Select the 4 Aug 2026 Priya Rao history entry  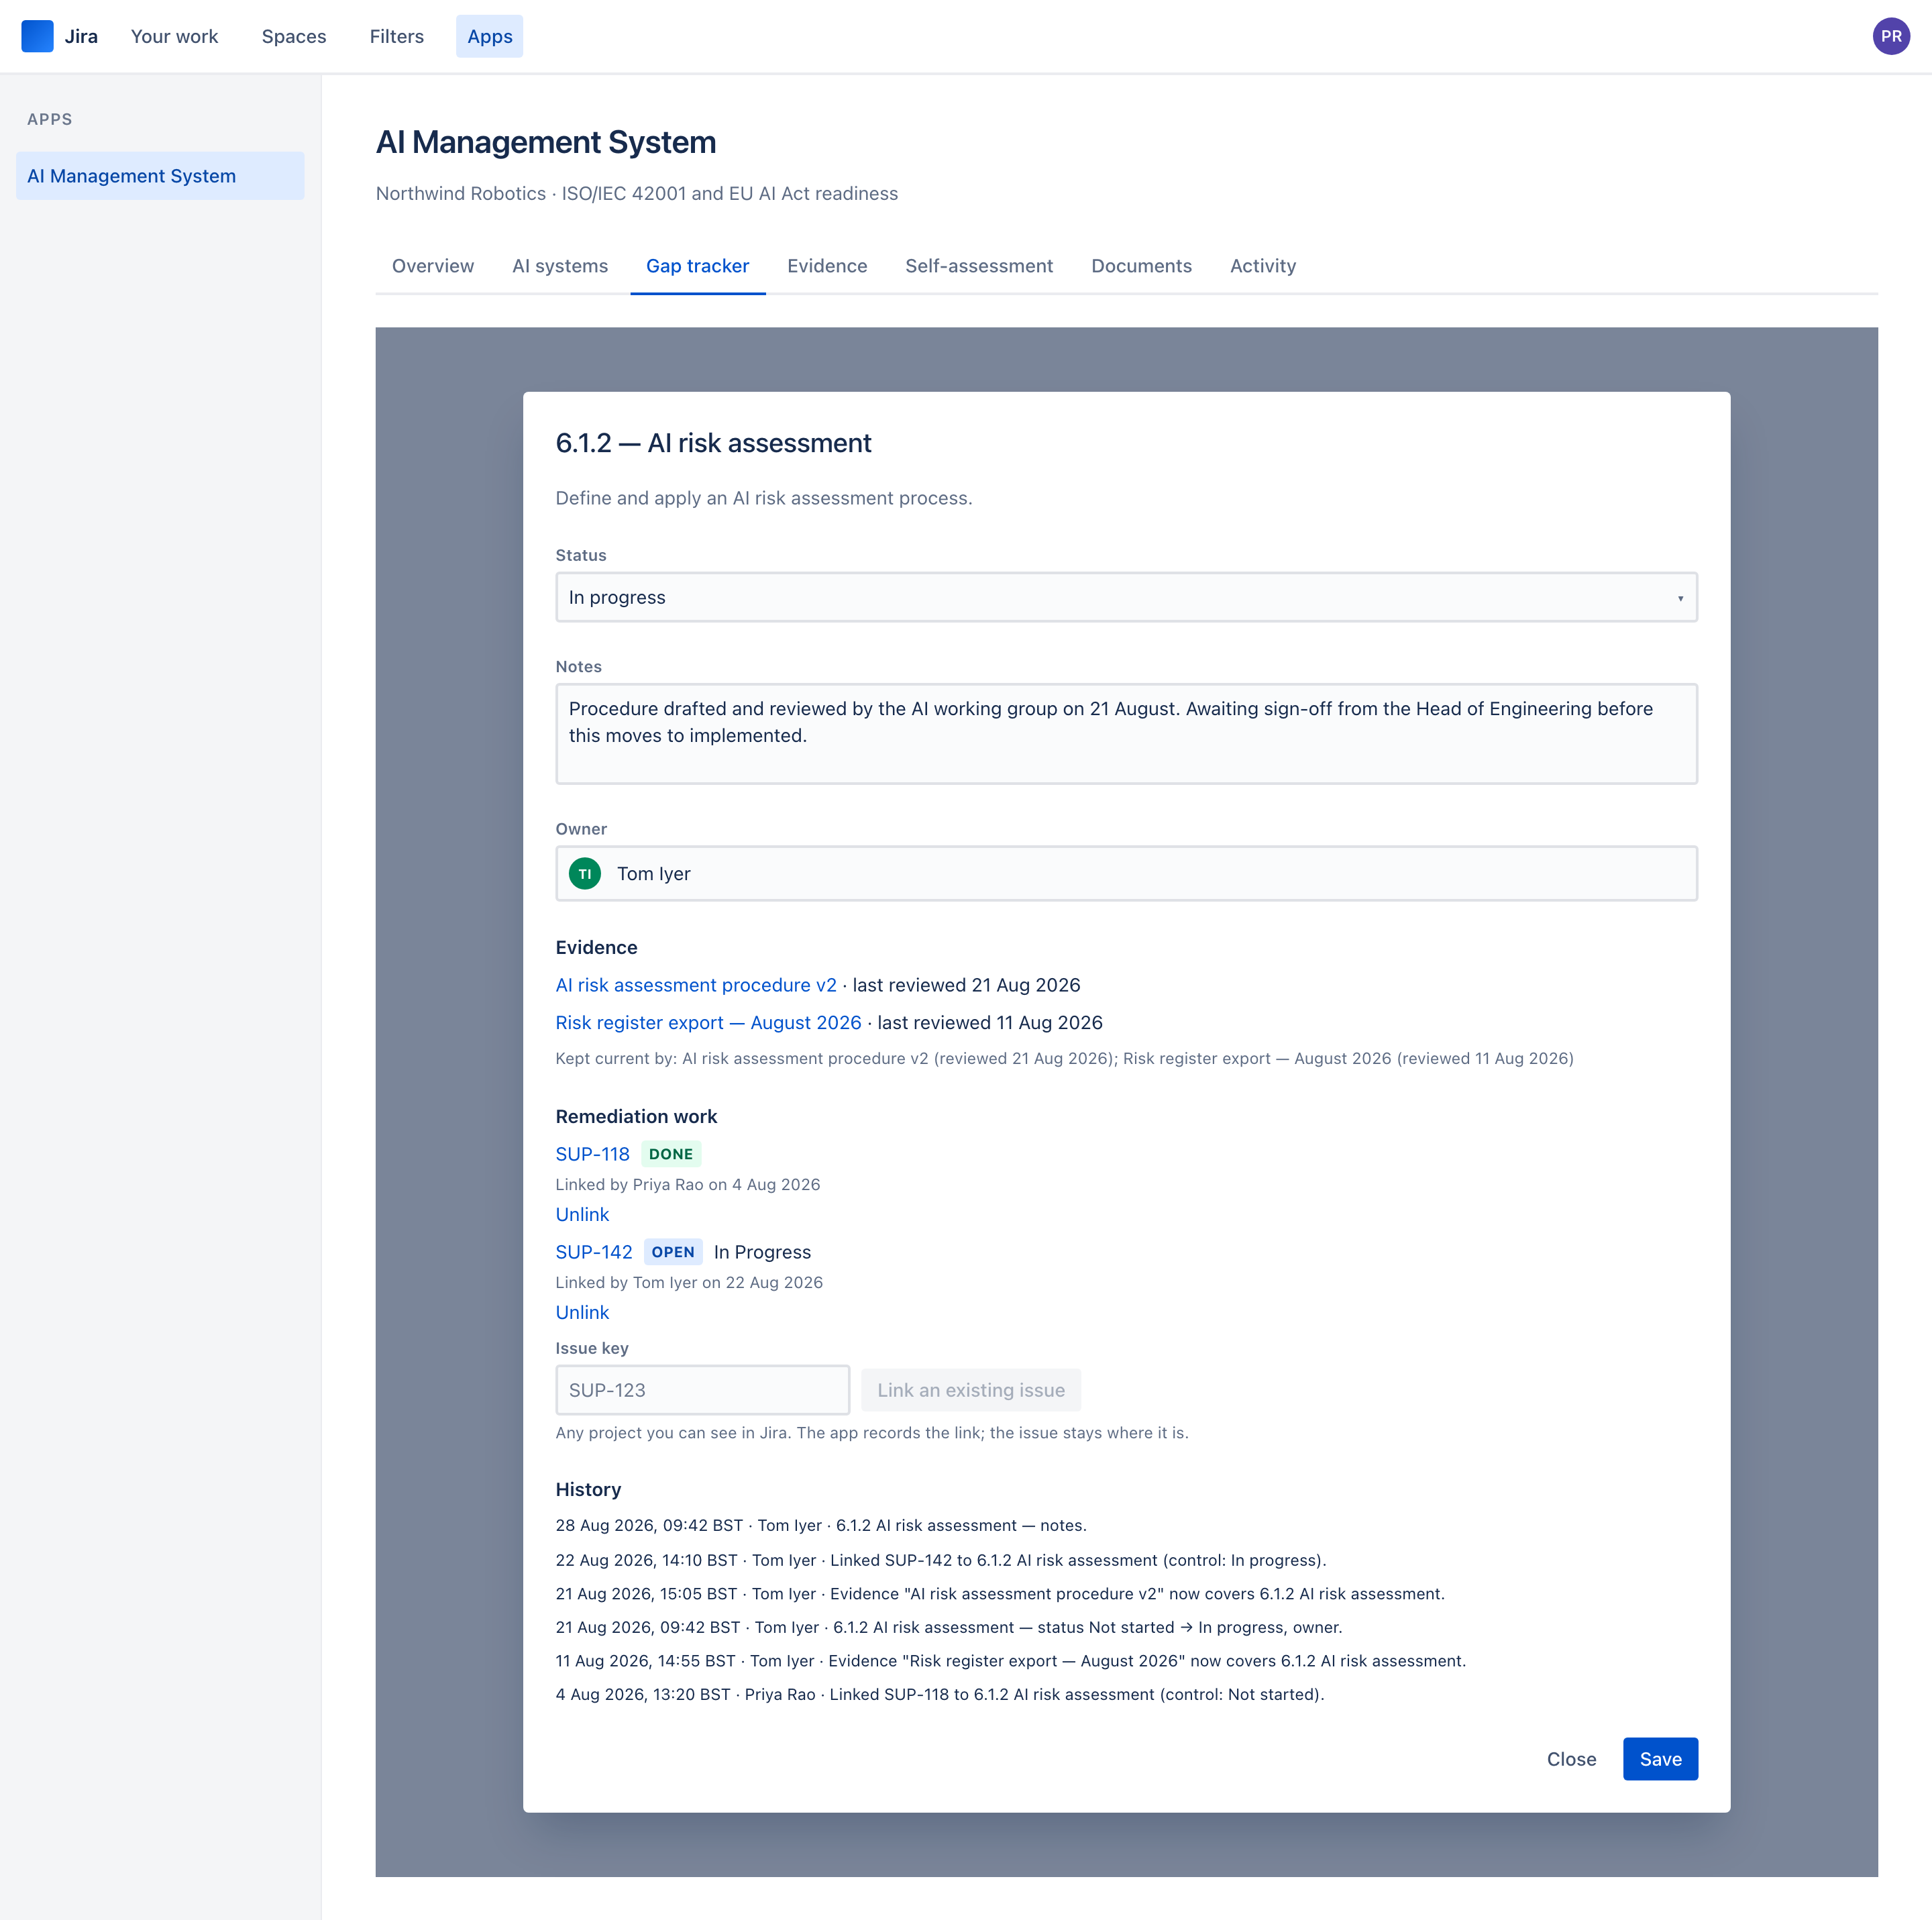coord(940,1694)
